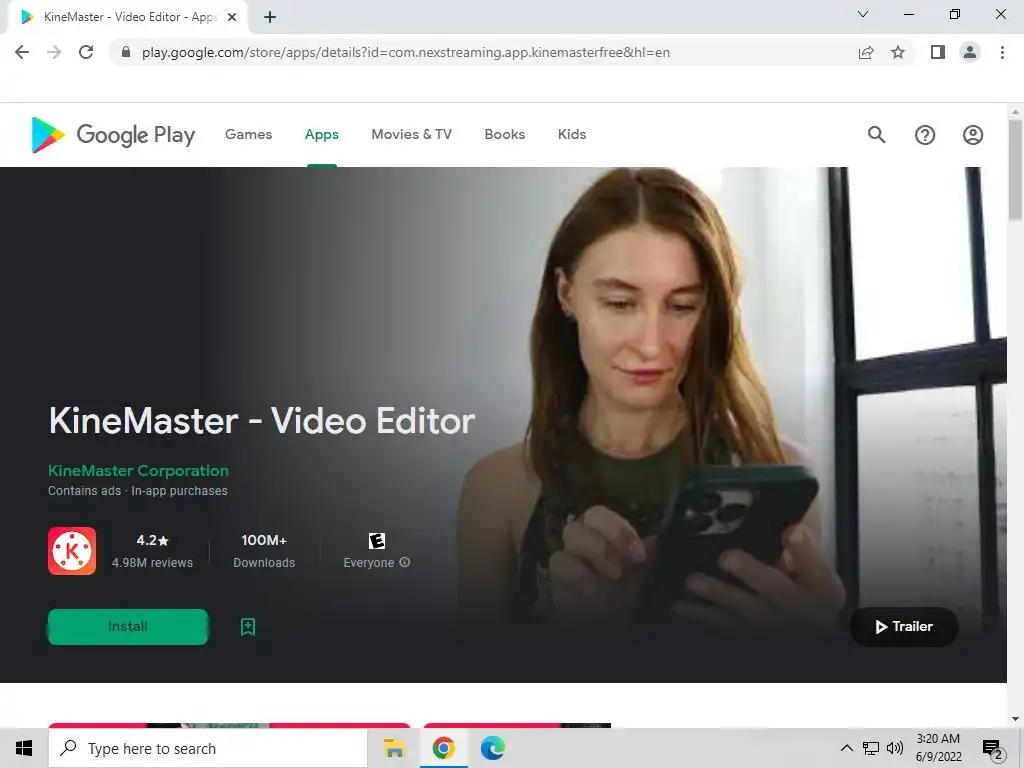Reload the page
Screen dimensions: 1024x768
[86, 52]
